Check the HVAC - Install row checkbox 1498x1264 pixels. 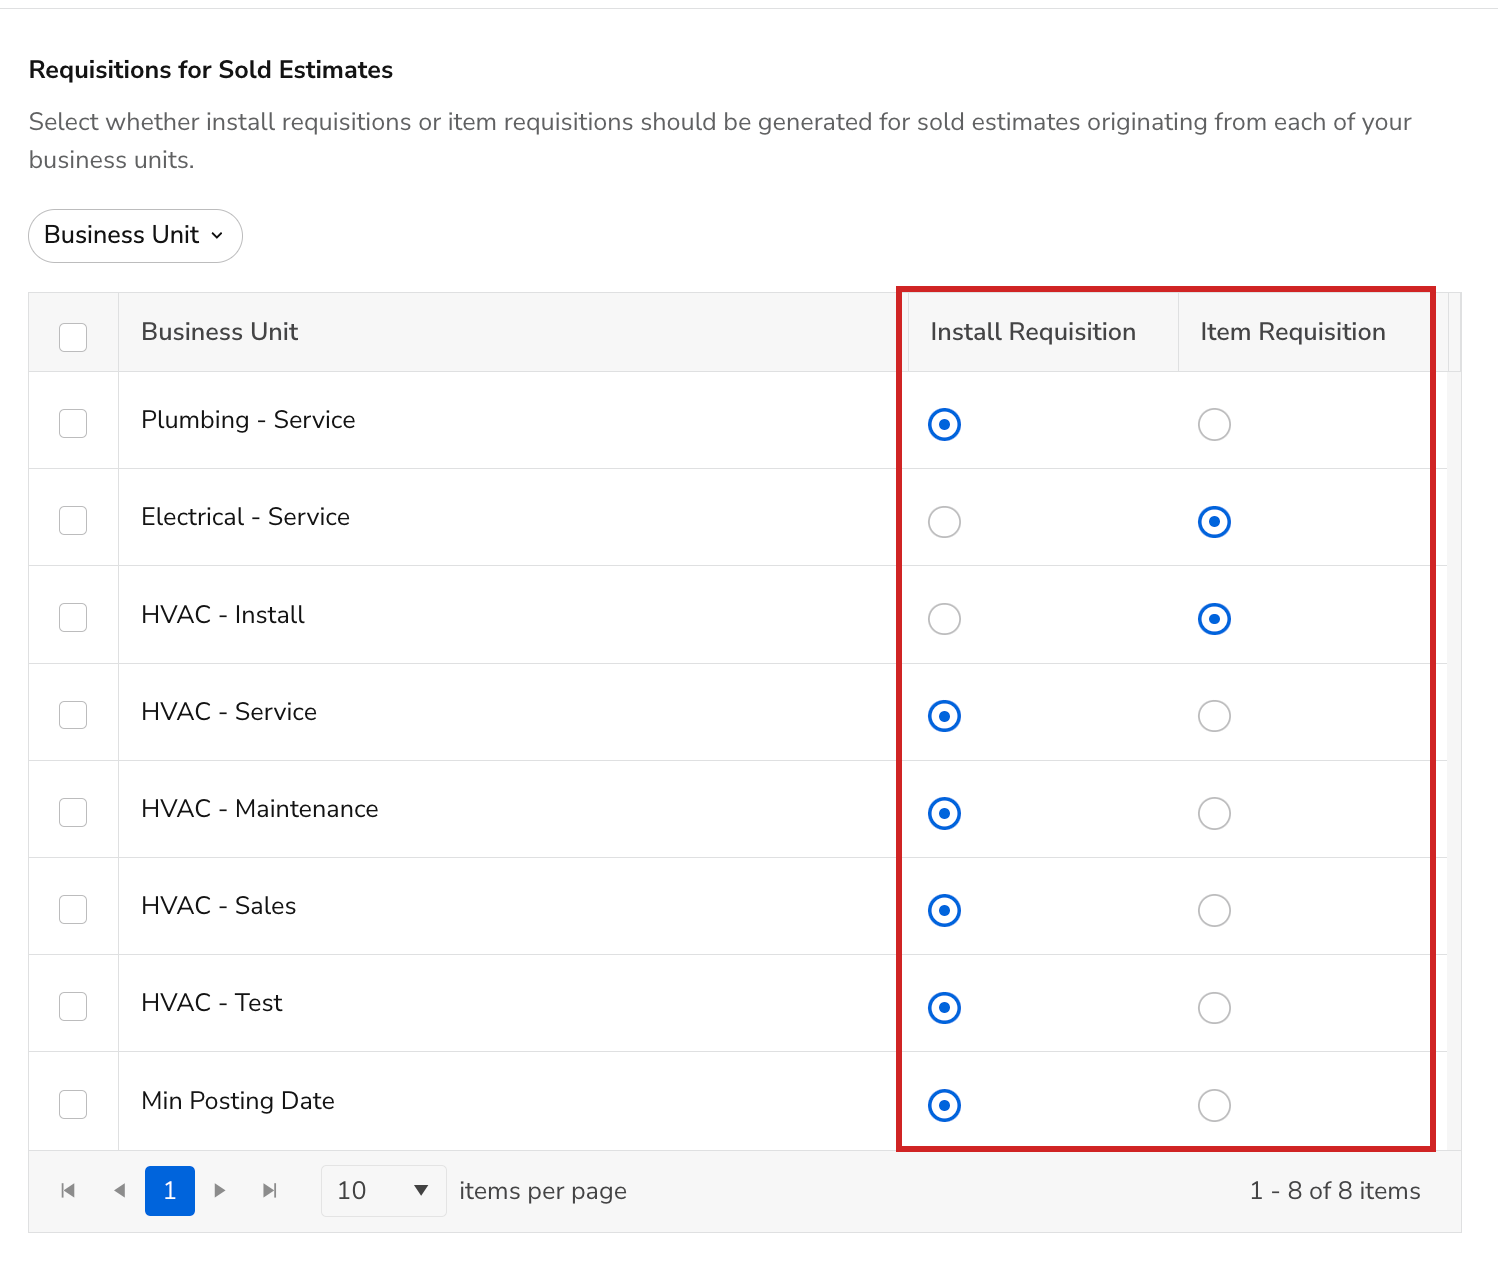(72, 617)
